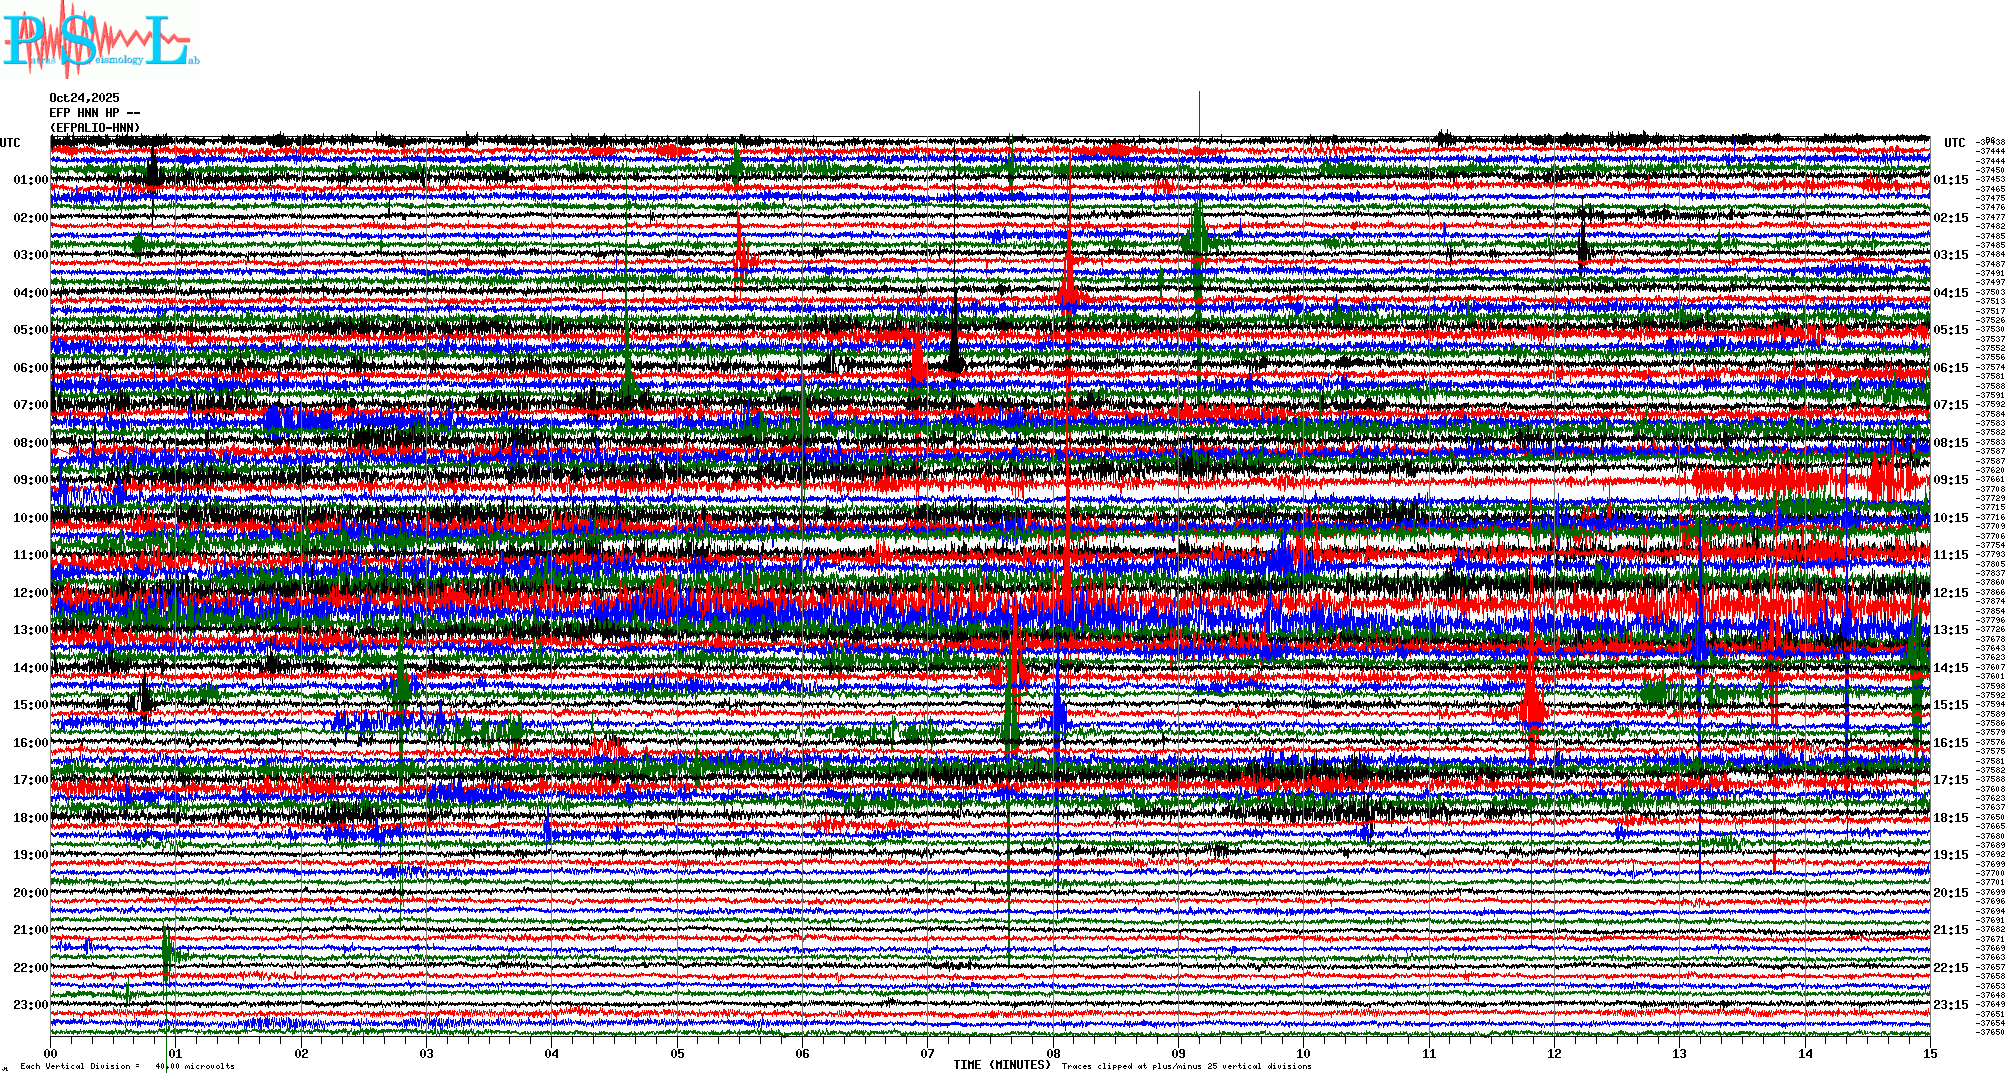Click the 15 minute tick on bottom axis
Screen dimensions: 2010x1080
coord(1929,1054)
